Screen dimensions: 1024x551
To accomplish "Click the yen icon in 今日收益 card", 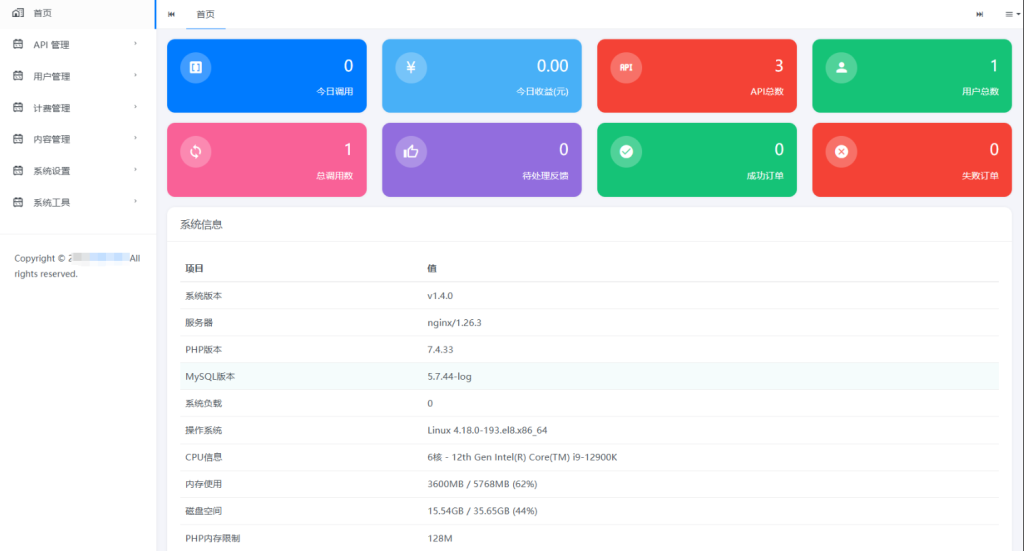I will coord(411,67).
